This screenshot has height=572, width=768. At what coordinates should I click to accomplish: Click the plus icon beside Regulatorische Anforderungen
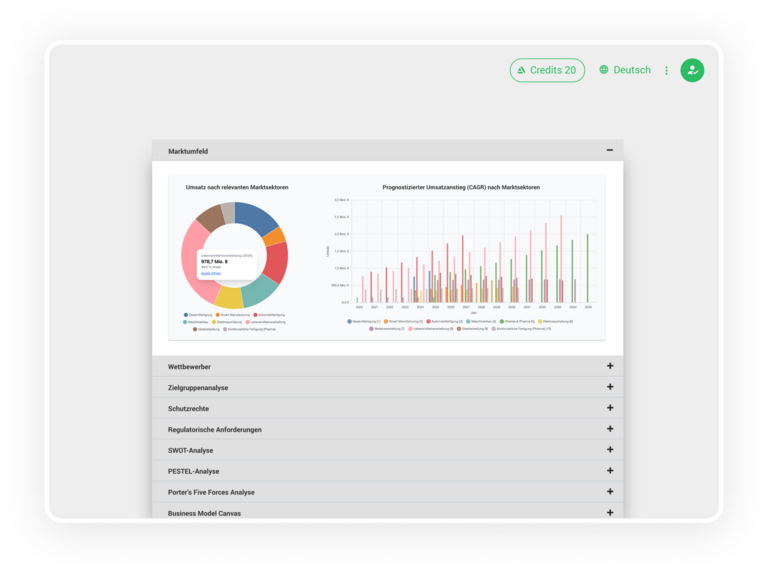[x=610, y=429]
